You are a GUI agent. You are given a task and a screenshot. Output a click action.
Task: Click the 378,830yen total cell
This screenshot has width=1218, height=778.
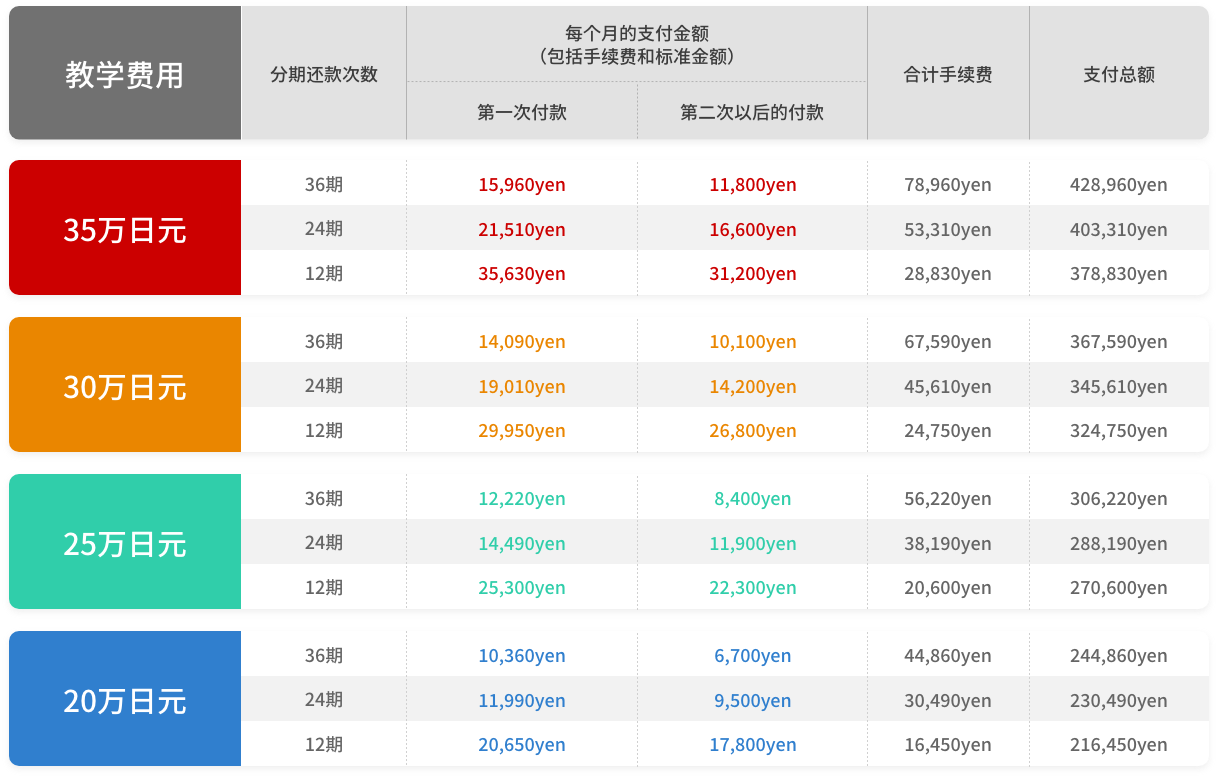[1119, 274]
